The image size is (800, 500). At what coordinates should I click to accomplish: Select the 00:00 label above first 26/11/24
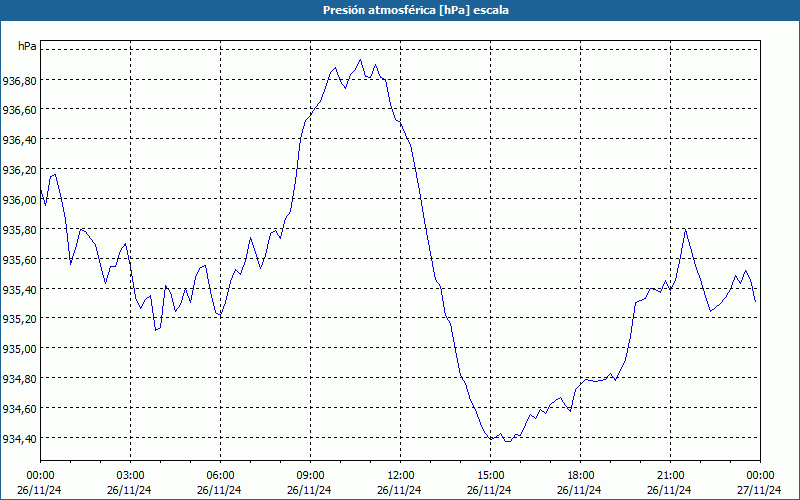point(40,476)
